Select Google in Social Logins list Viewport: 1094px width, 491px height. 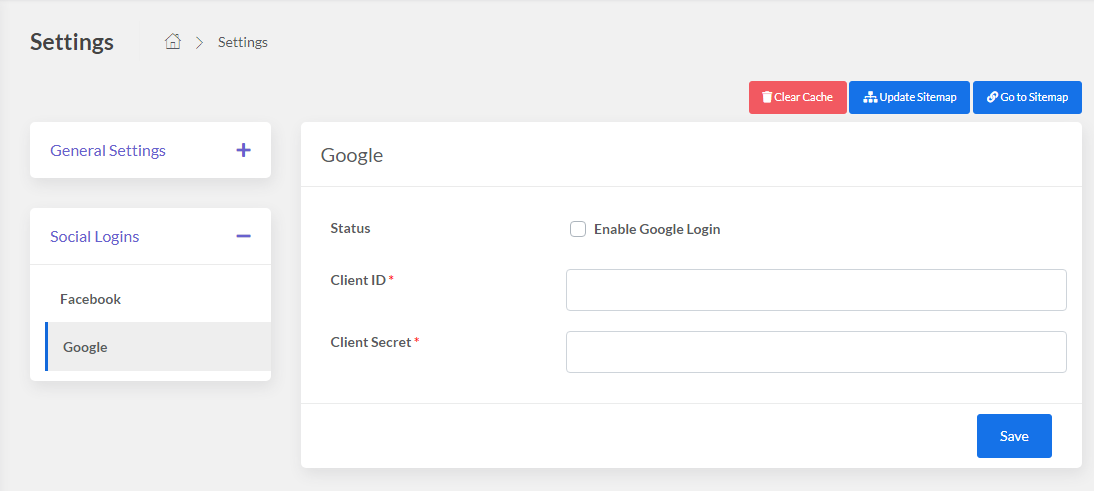(x=158, y=347)
